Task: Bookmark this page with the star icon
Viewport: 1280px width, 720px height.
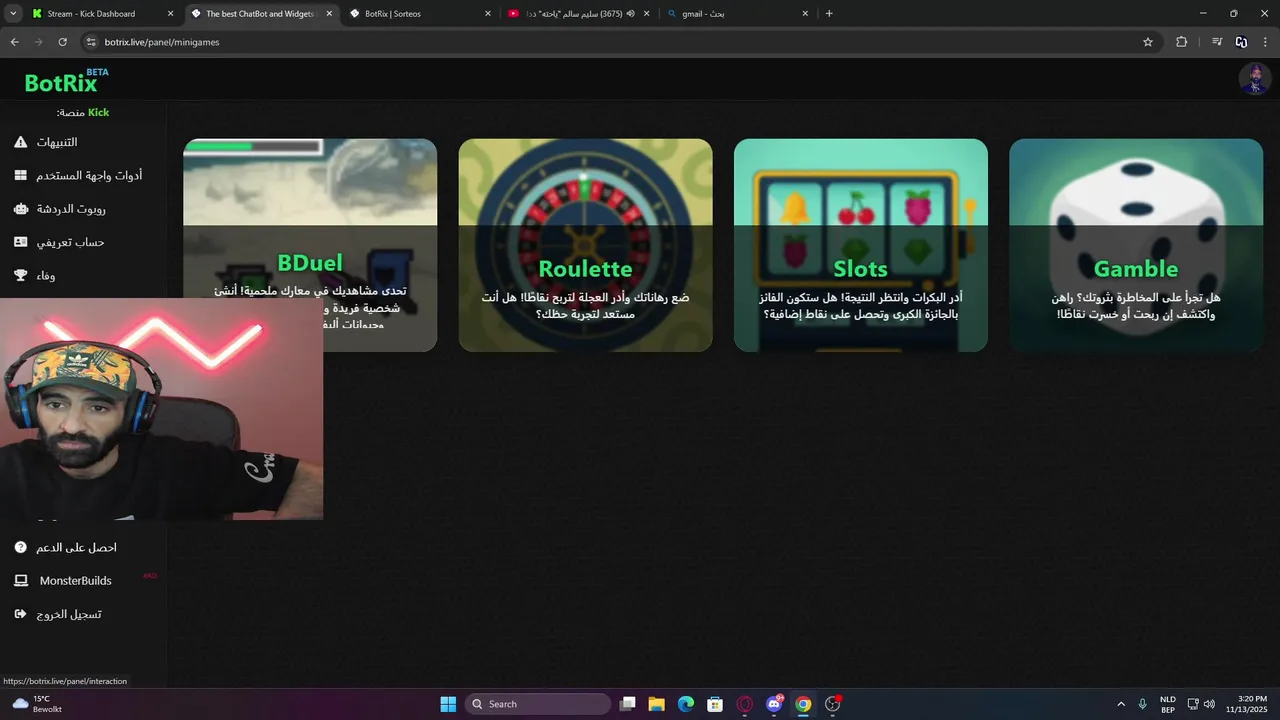Action: [1148, 42]
